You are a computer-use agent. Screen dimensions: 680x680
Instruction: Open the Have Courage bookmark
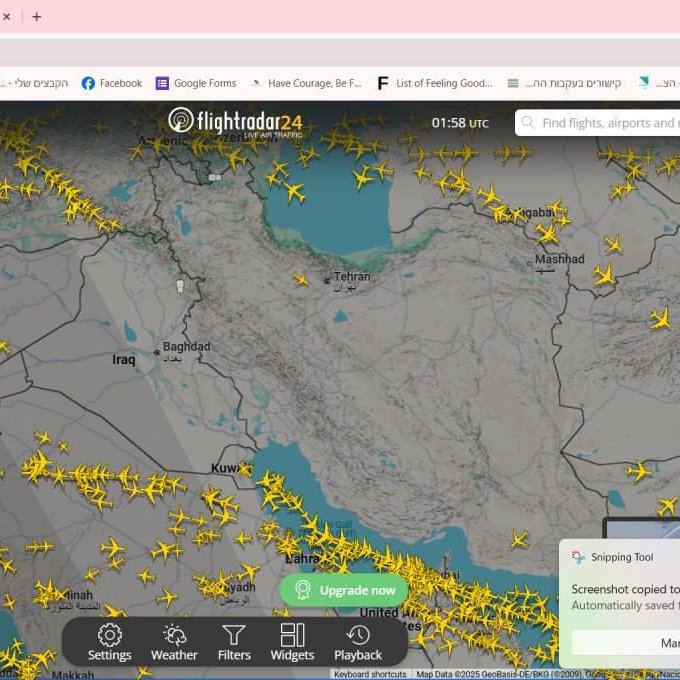(x=306, y=83)
